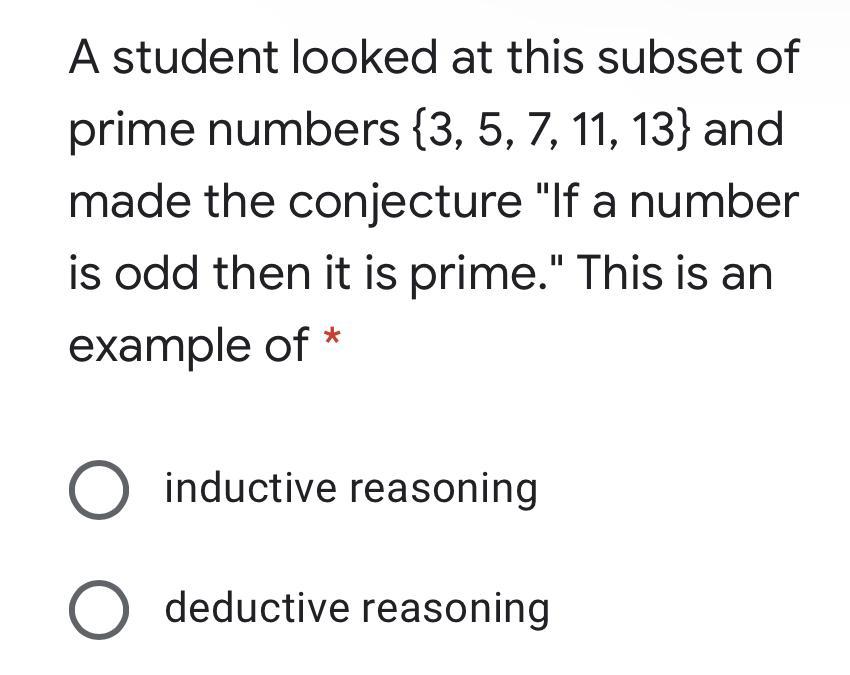Click the "deductive reasoning" option label
This screenshot has width=850, height=675.
[357, 608]
